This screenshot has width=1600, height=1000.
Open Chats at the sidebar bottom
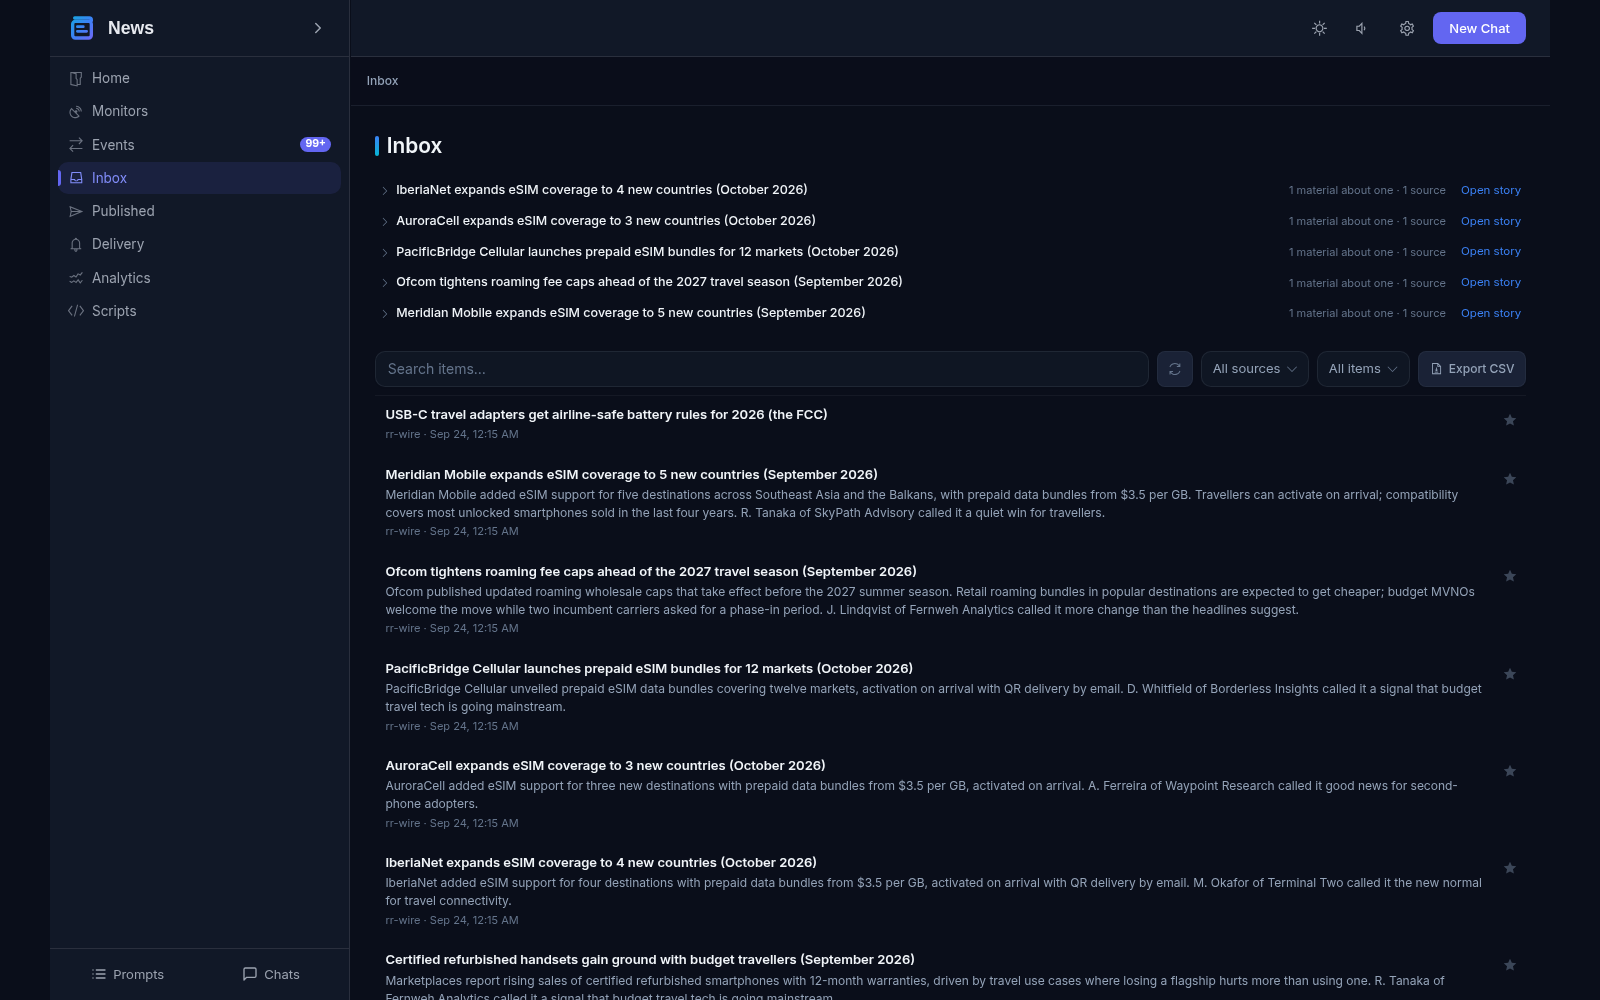tap(271, 974)
